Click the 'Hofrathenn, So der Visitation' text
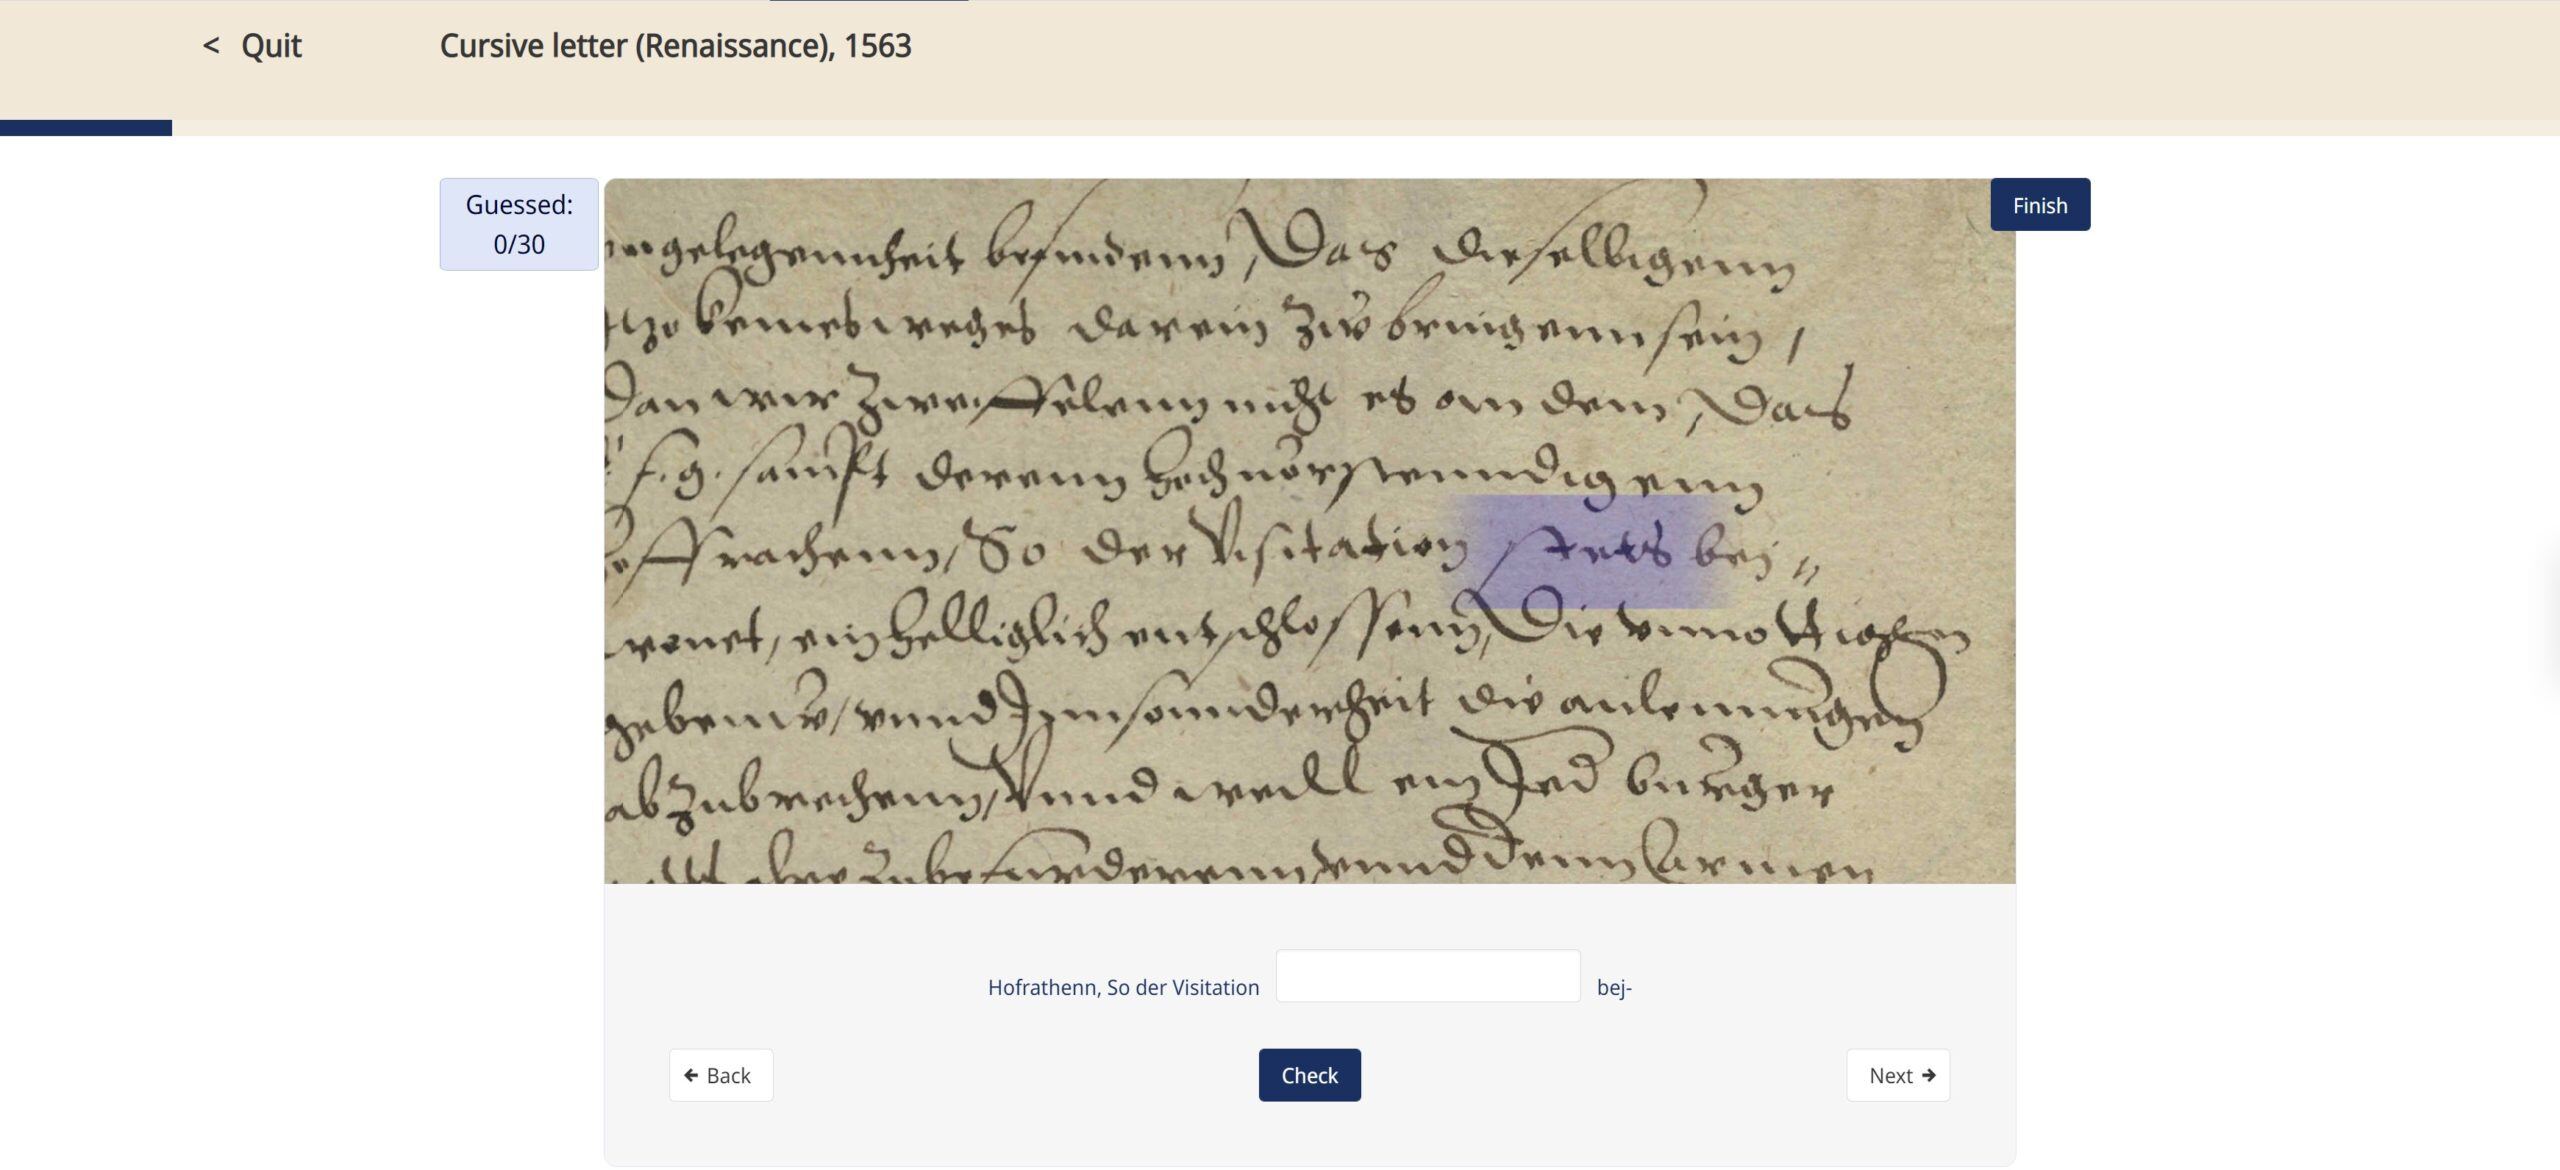2560x1170 pixels. coord(1124,988)
